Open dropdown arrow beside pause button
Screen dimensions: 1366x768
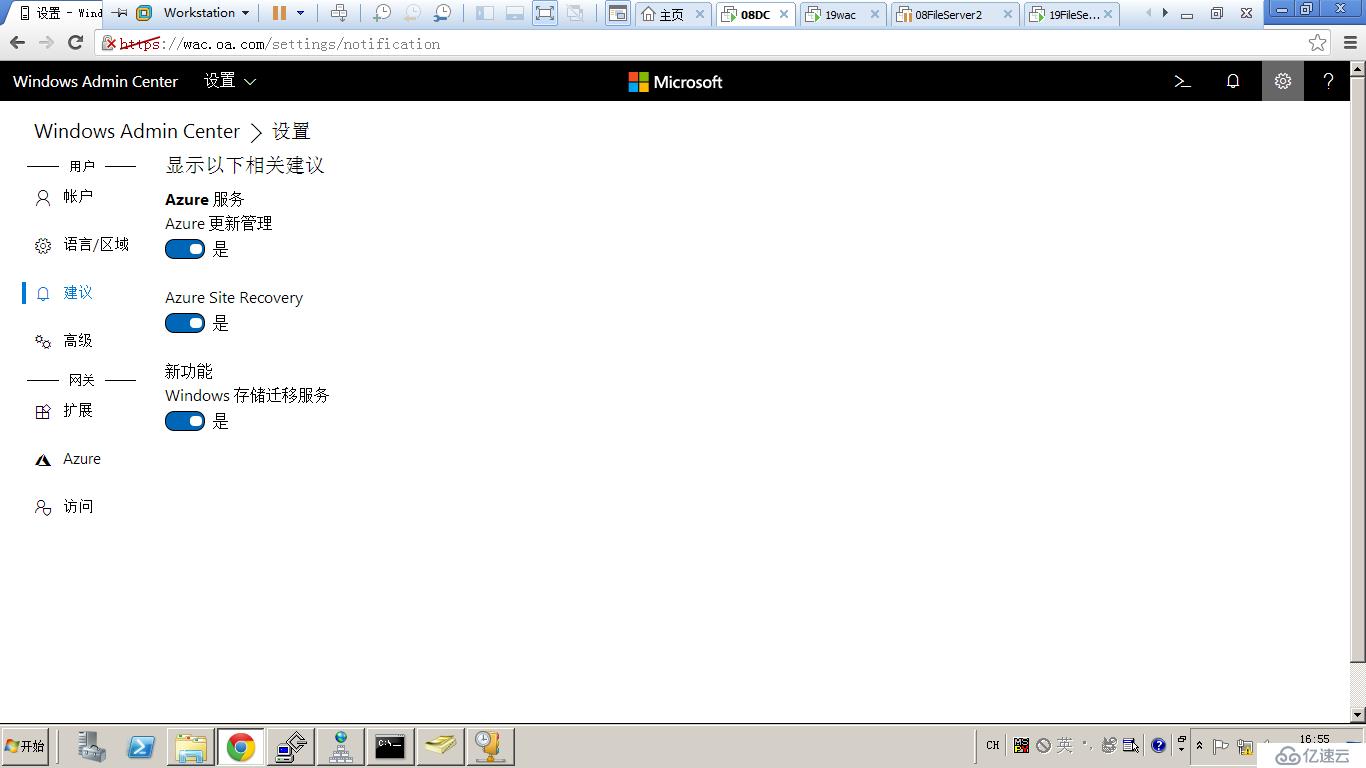click(x=300, y=13)
